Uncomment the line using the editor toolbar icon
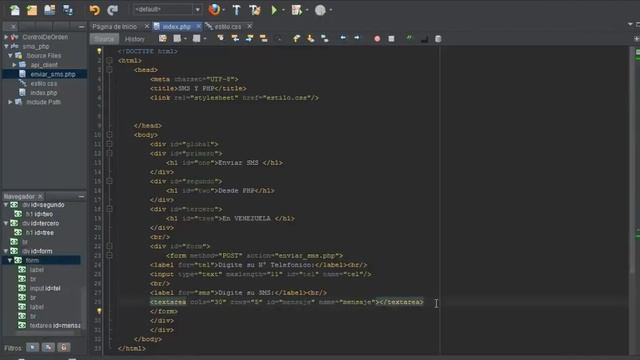Screen dimensions: 640x360 (424, 39)
